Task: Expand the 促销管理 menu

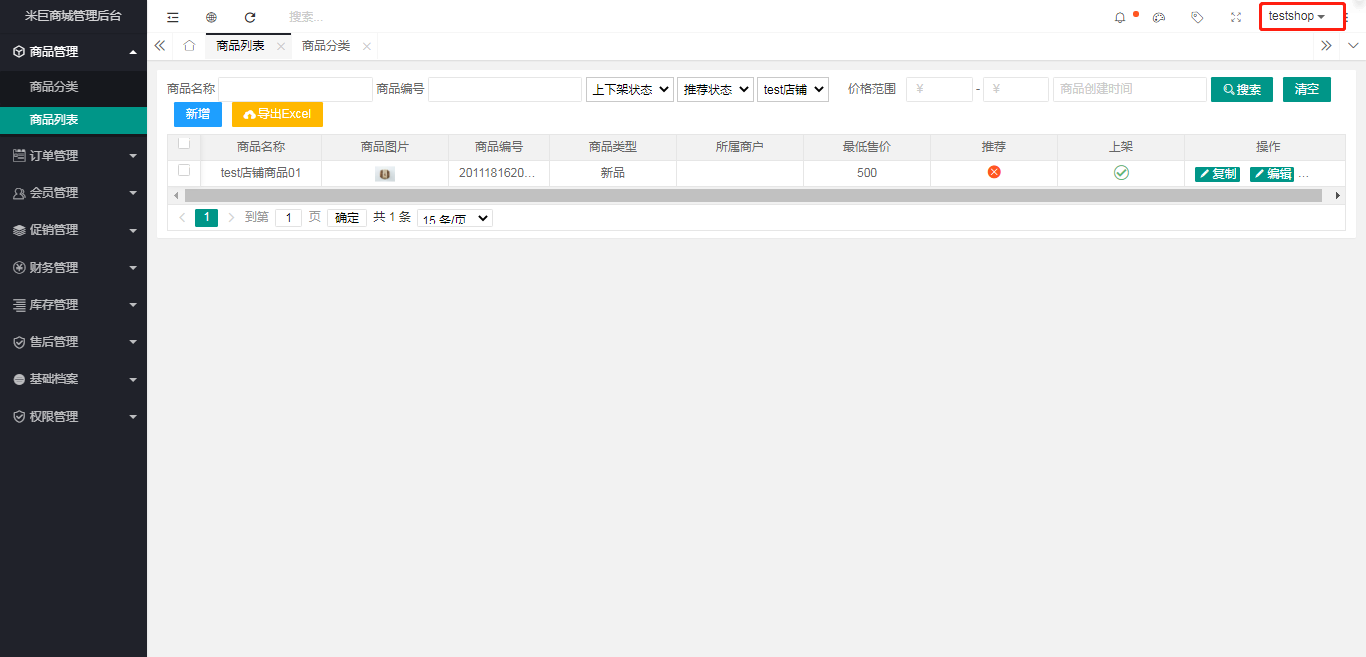Action: click(x=73, y=230)
